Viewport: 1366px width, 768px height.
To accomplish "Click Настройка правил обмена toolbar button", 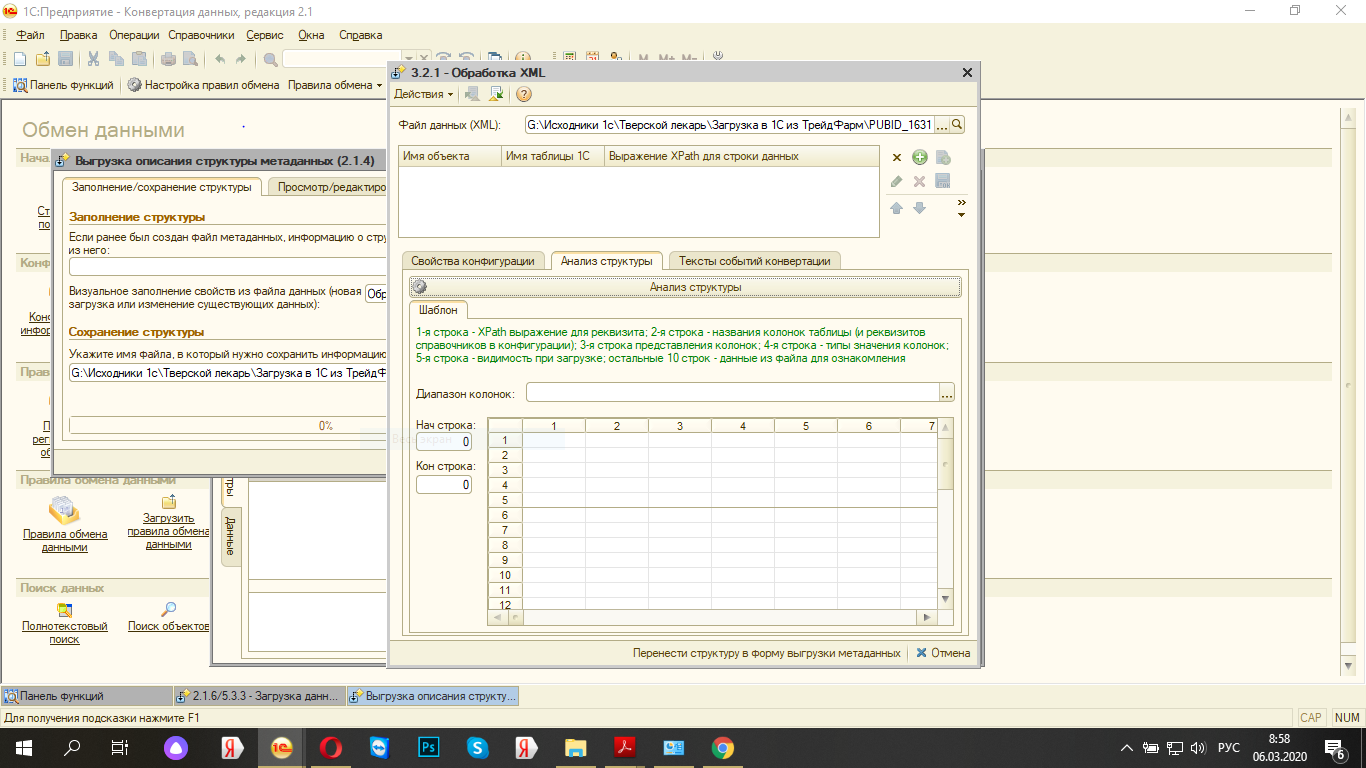I will [x=203, y=85].
